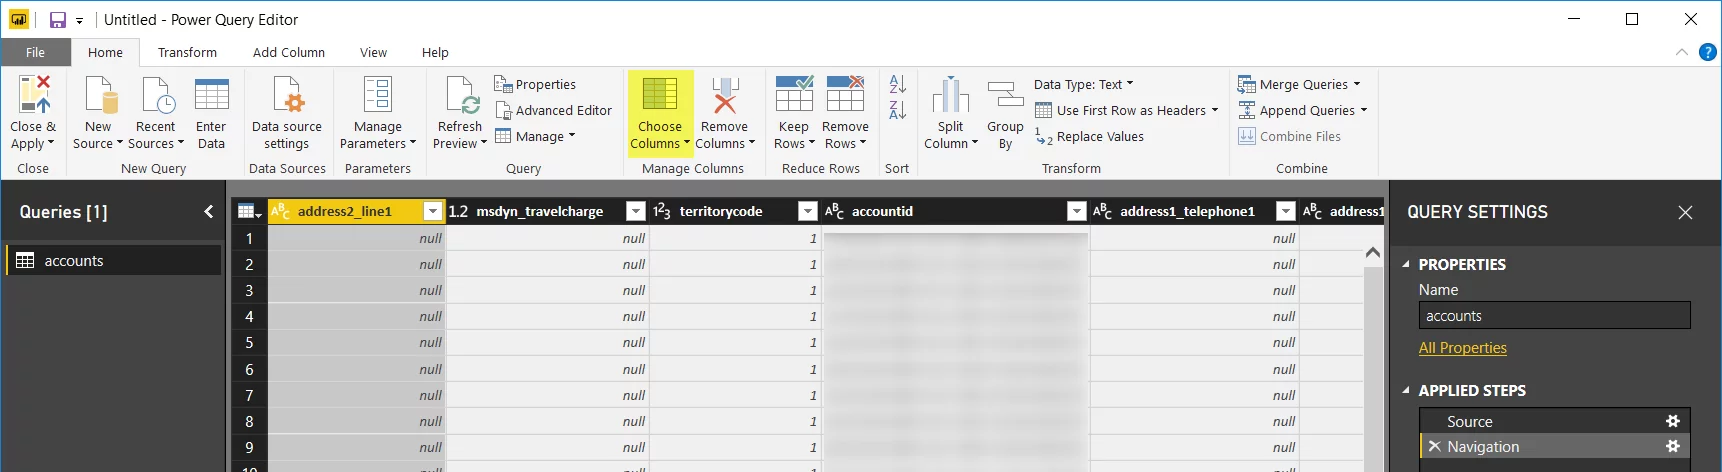Viewport: 1722px width, 472px height.
Task: Collapse the PROPERTIES section
Action: pyautogui.click(x=1406, y=264)
